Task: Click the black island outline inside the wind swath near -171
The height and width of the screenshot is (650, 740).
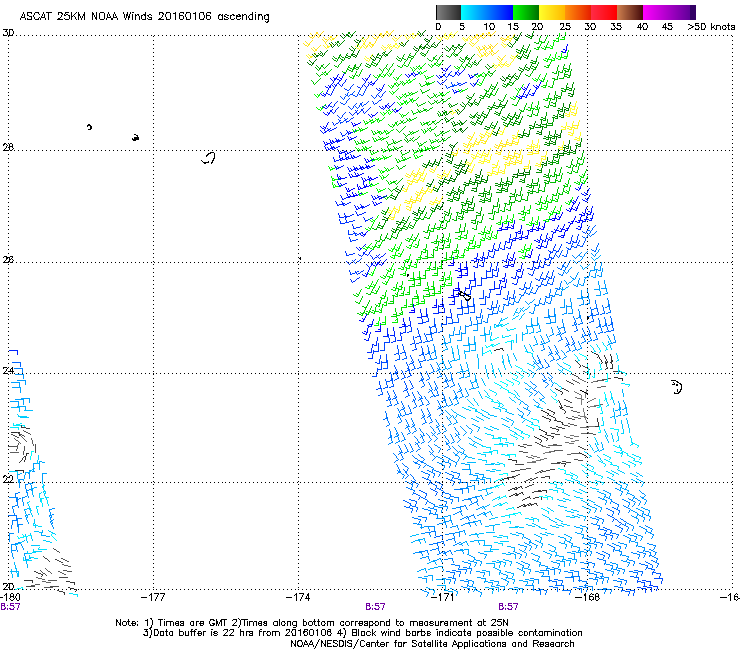Action: 464,295
